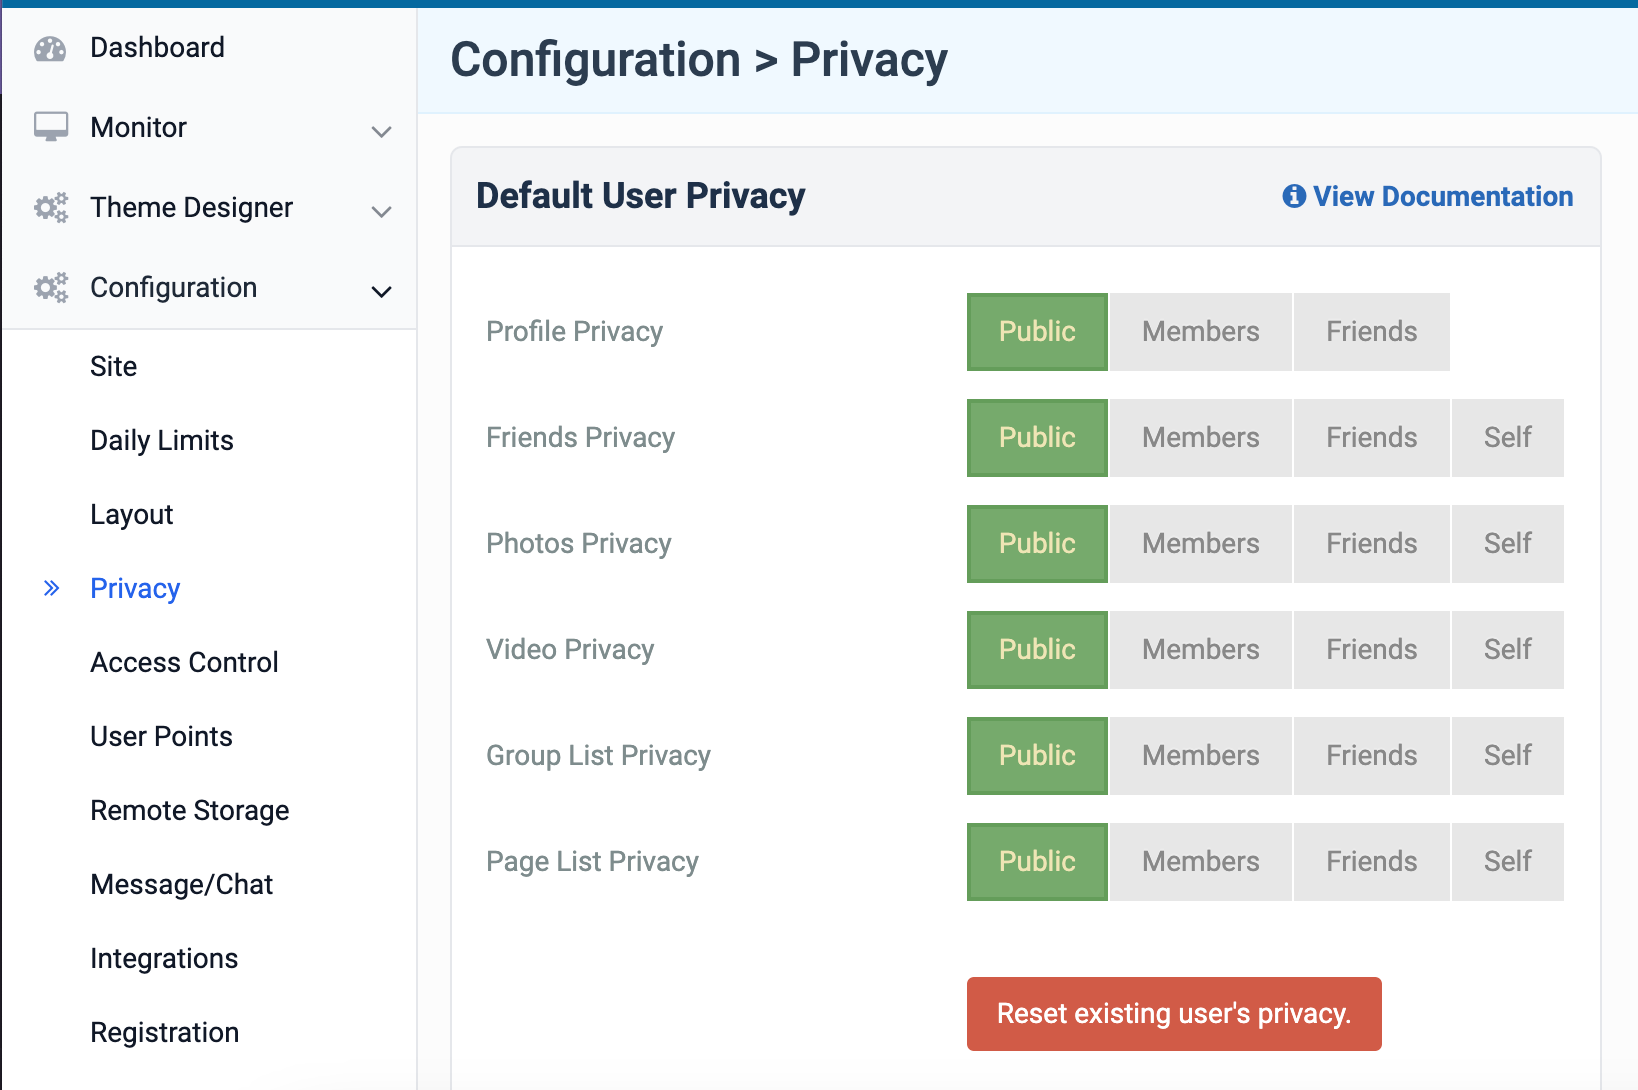
Task: Click the info icon beside View Documentation
Action: pos(1294,196)
